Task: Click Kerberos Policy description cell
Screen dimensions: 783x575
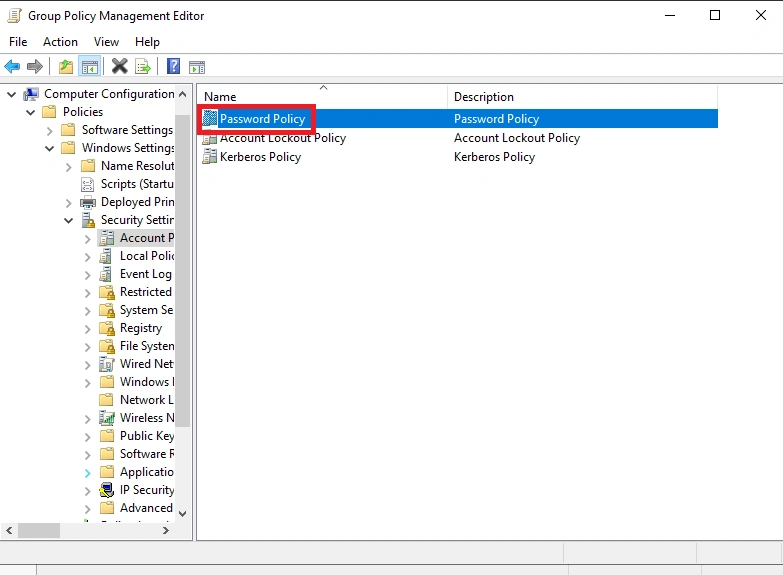Action: pyautogui.click(x=494, y=157)
